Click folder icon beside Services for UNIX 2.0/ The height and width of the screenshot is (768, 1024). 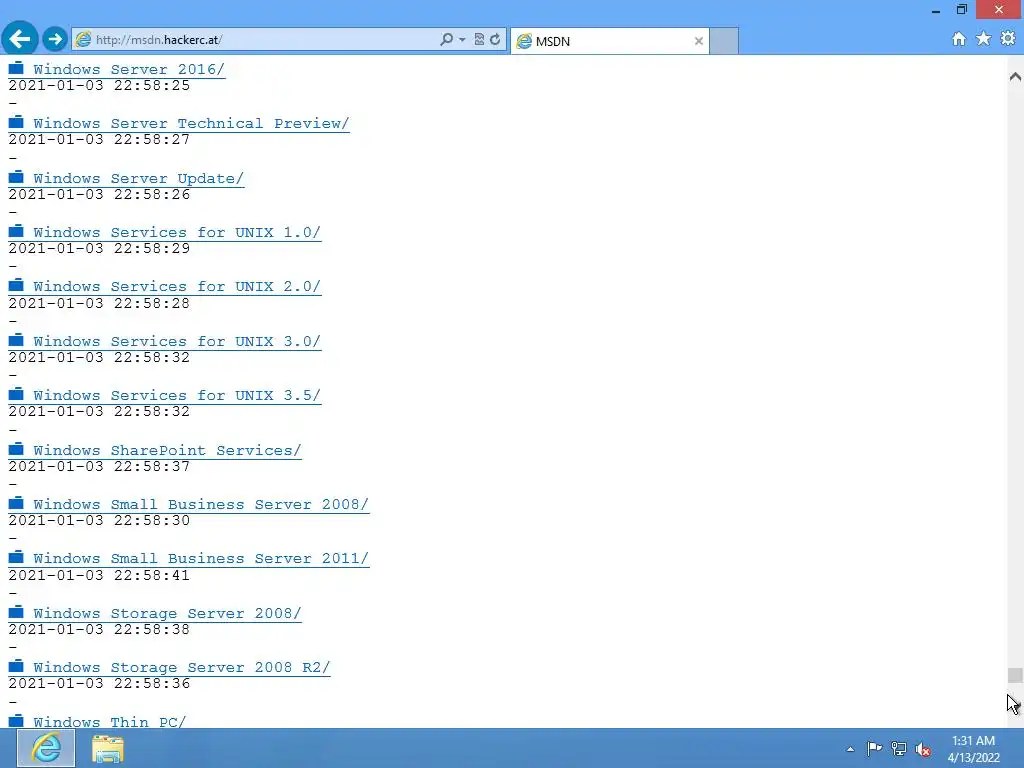point(16,285)
